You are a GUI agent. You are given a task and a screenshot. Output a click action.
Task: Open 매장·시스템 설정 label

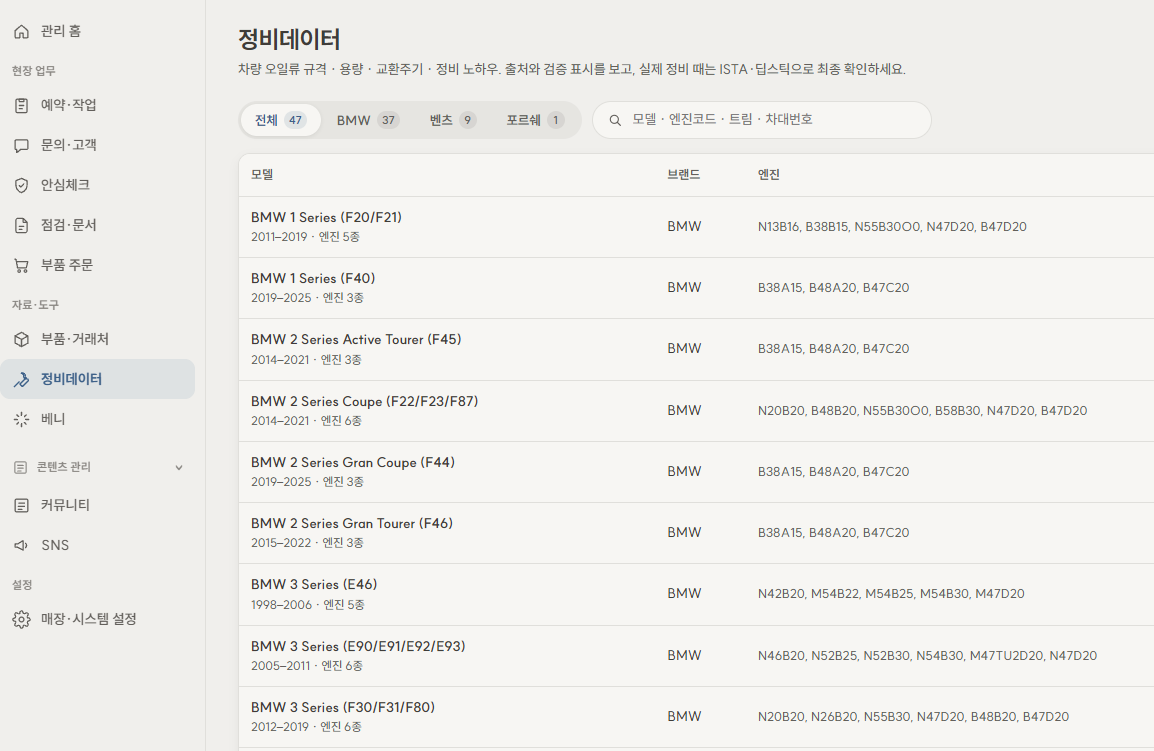click(88, 619)
